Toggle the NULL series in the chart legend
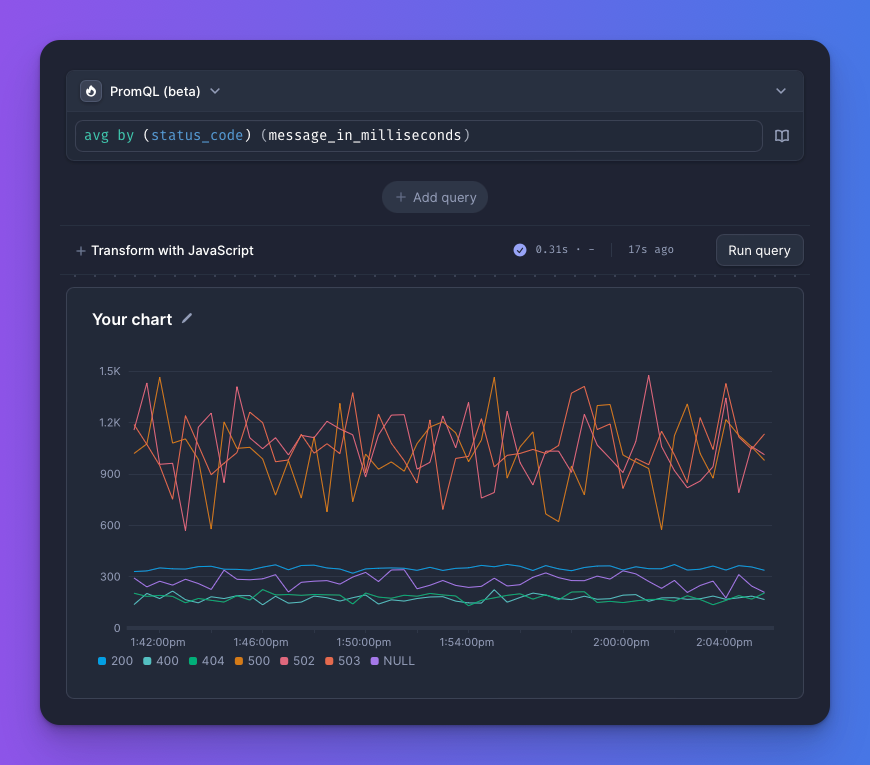Viewport: 870px width, 765px height. 392,660
